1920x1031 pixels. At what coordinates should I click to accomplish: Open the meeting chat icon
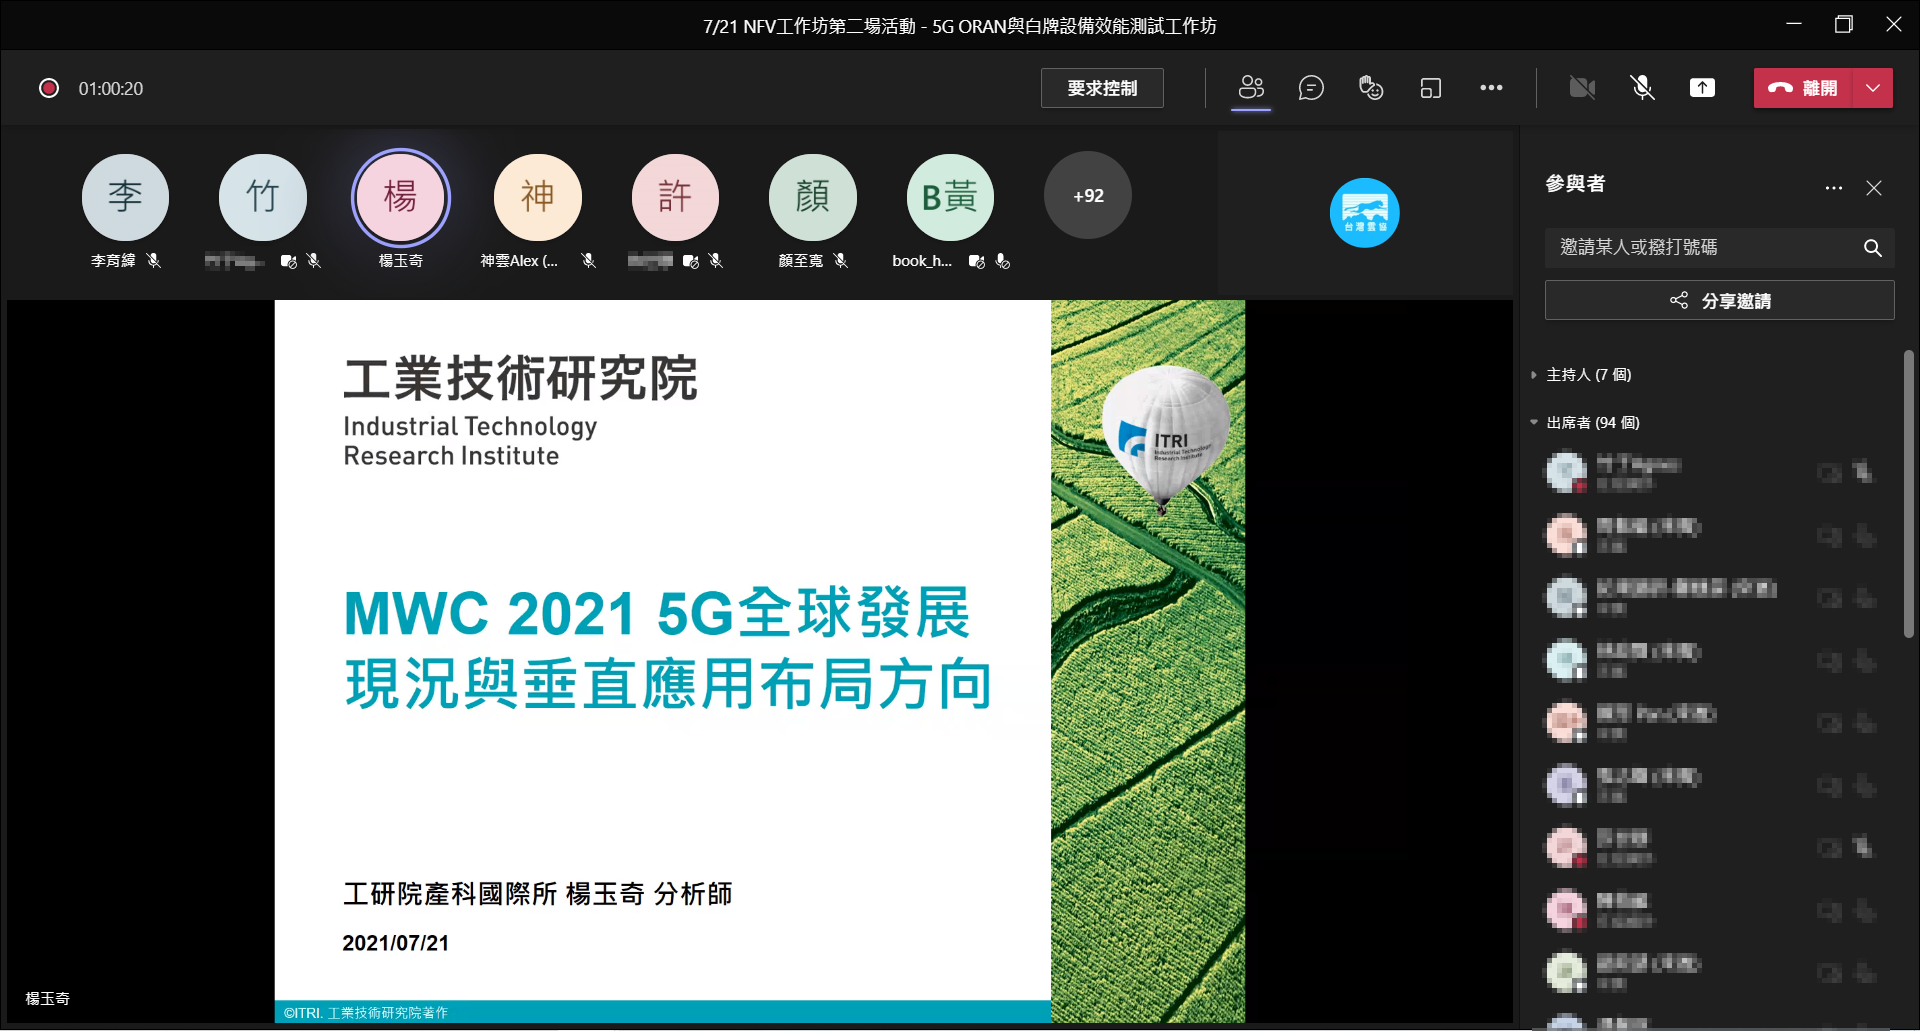1311,88
